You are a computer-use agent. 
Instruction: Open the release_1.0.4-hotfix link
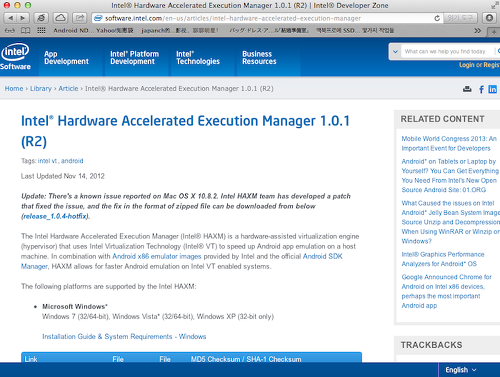tap(55, 216)
